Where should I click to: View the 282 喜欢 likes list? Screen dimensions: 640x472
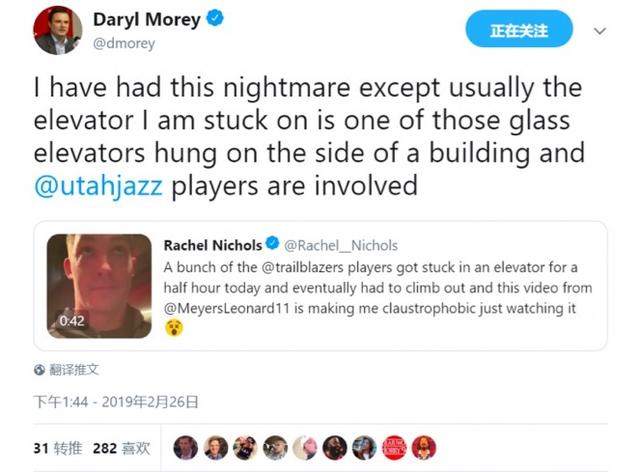coord(122,448)
